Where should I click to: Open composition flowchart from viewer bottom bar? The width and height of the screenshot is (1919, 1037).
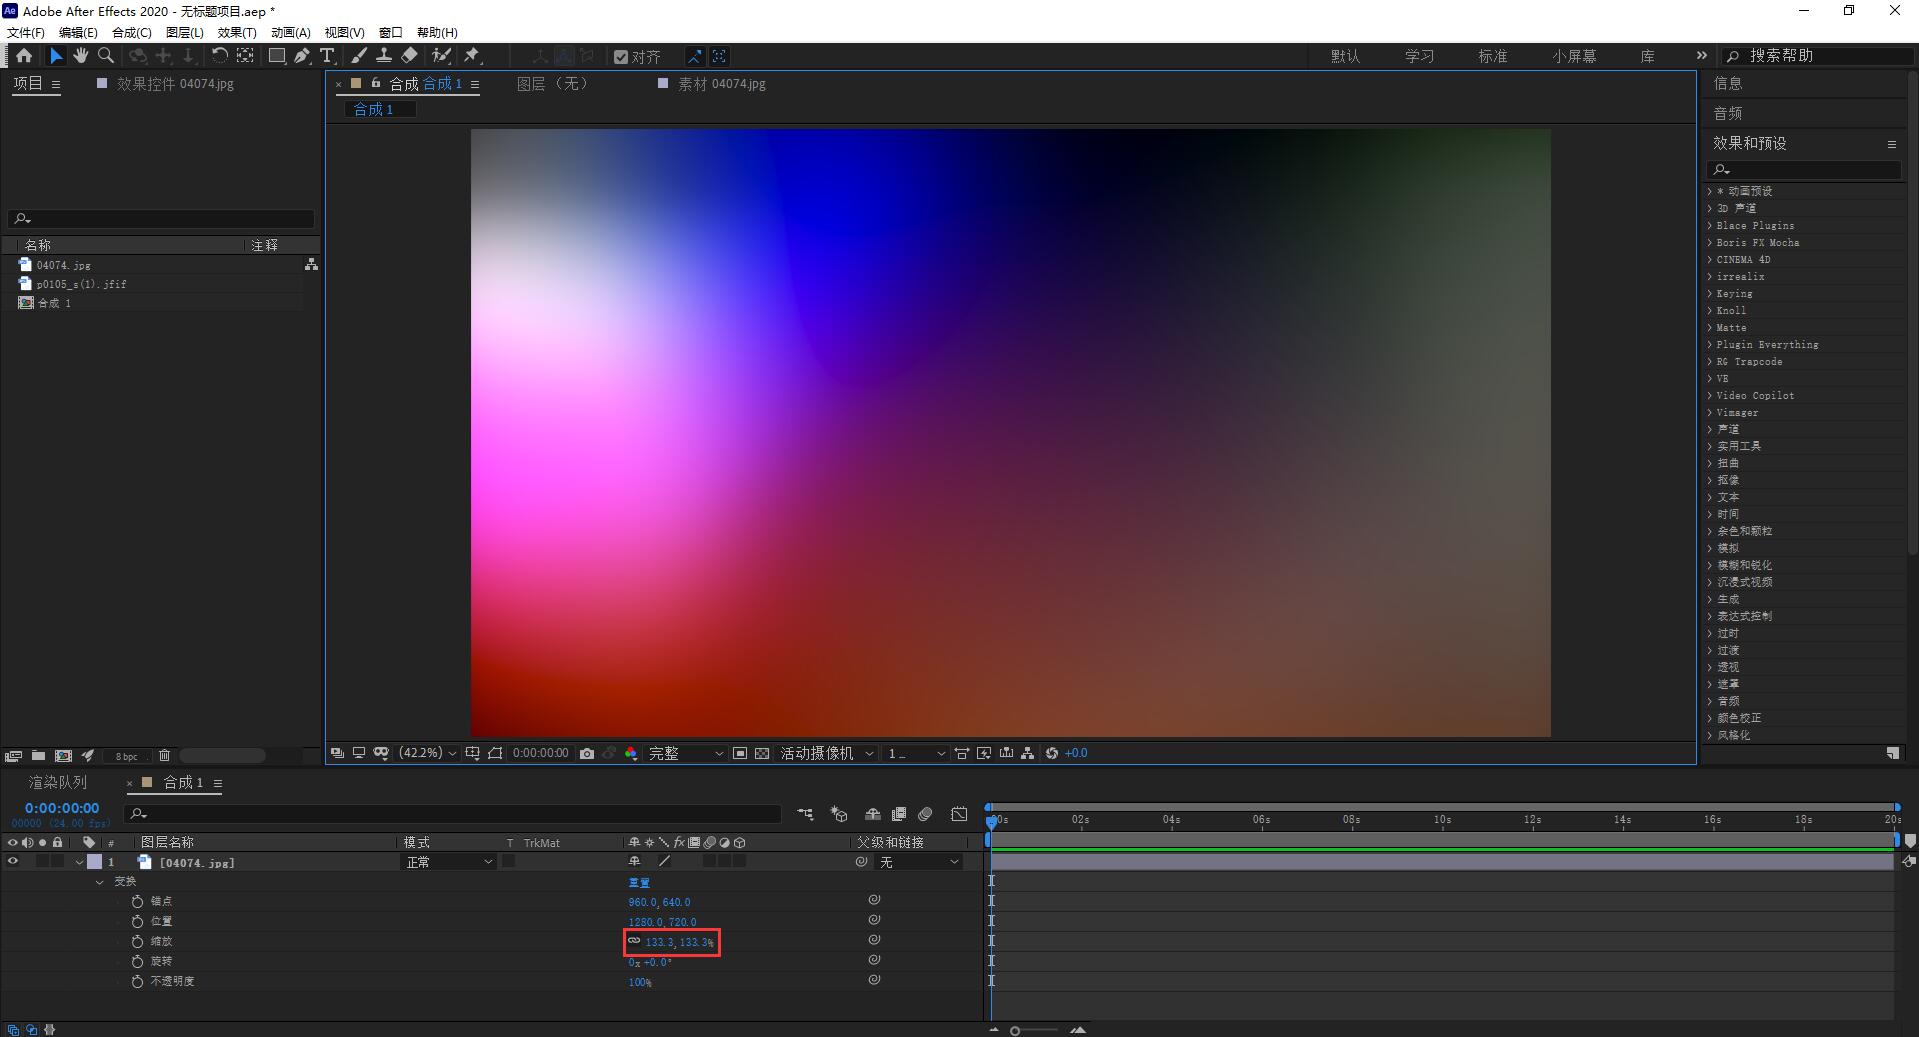tap(1027, 753)
